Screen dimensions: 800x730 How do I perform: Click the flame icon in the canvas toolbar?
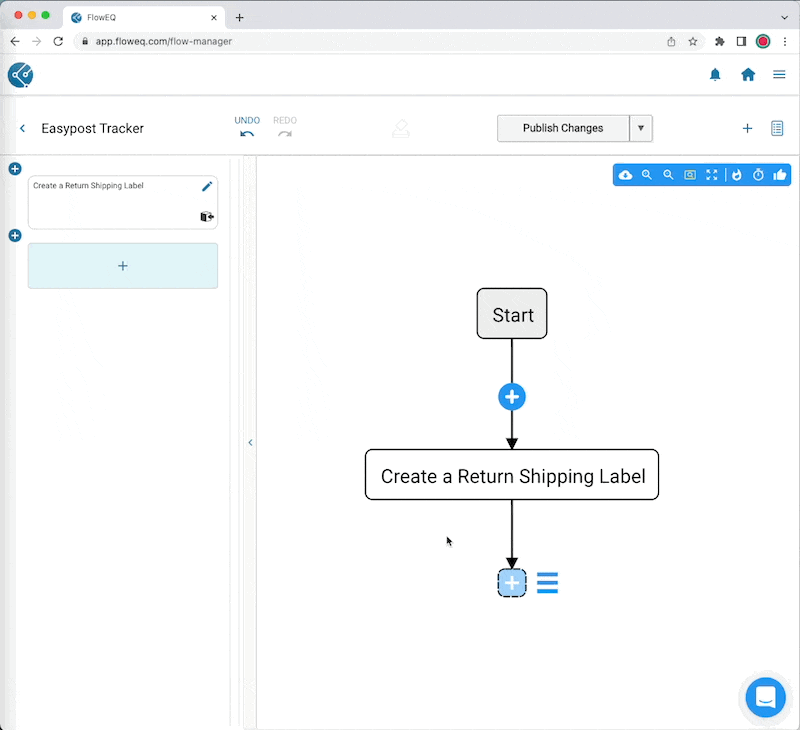click(x=736, y=174)
